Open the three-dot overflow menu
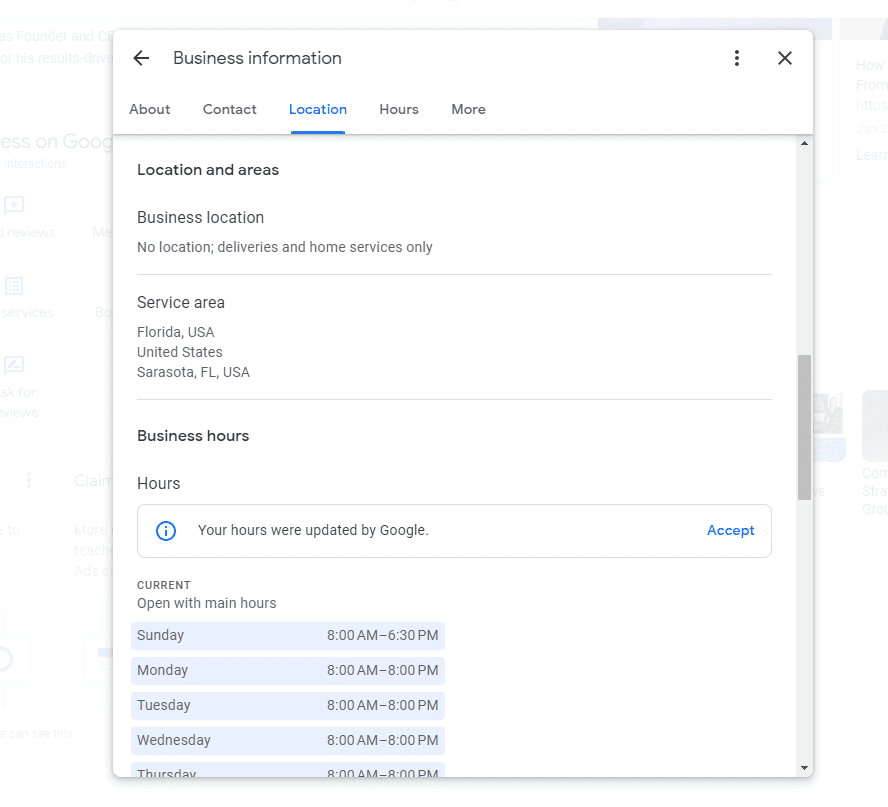 pyautogui.click(x=737, y=58)
